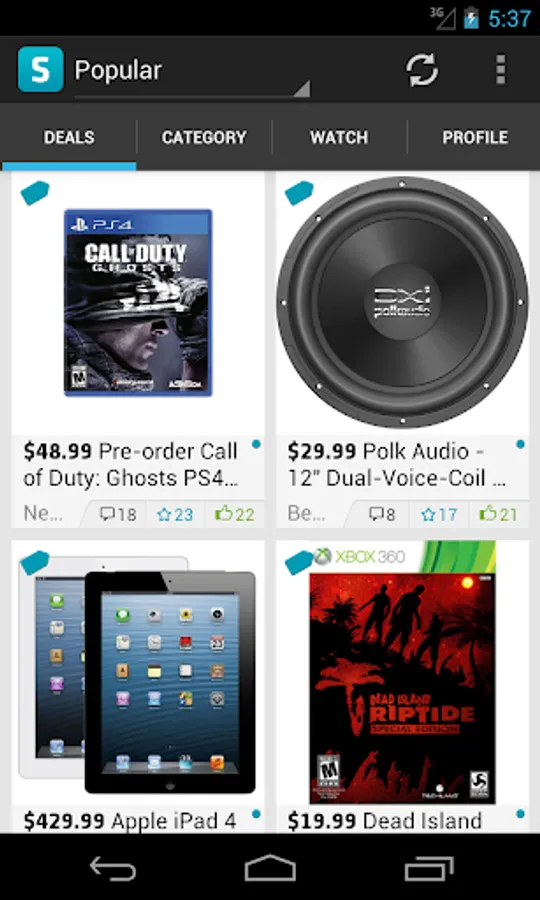The height and width of the screenshot is (900, 540).
Task: Tap the blue tag on iPad deal
Action: [x=34, y=562]
